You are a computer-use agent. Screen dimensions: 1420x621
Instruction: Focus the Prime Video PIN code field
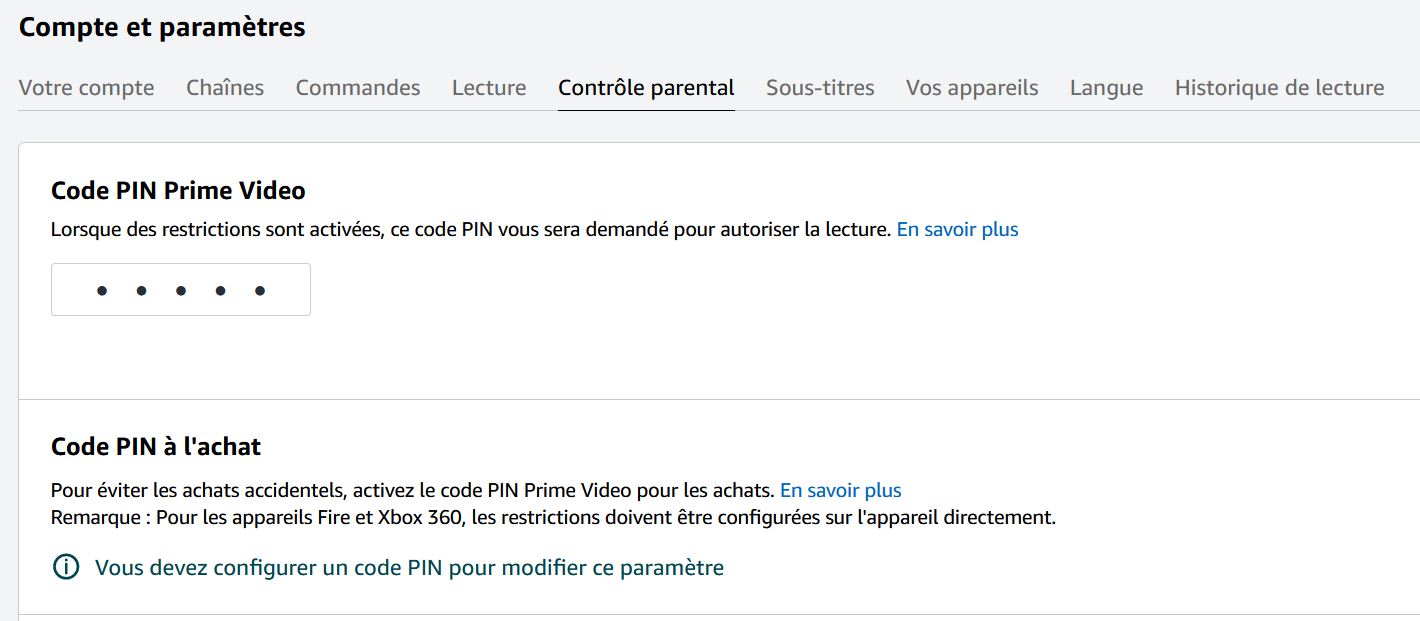(181, 290)
